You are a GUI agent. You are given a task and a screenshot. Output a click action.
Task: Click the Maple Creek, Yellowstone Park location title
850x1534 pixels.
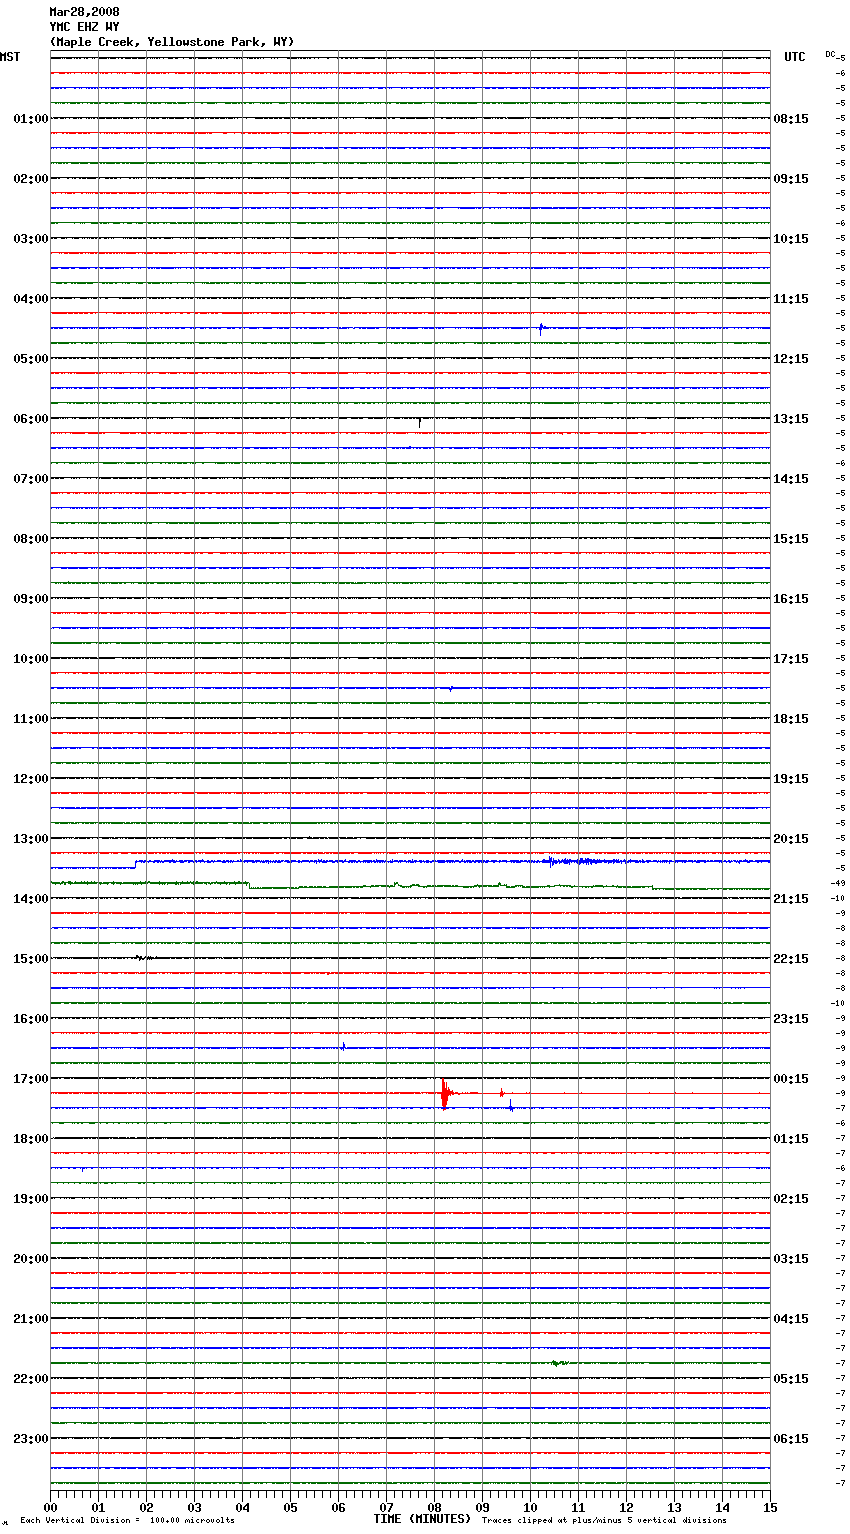[x=172, y=42]
